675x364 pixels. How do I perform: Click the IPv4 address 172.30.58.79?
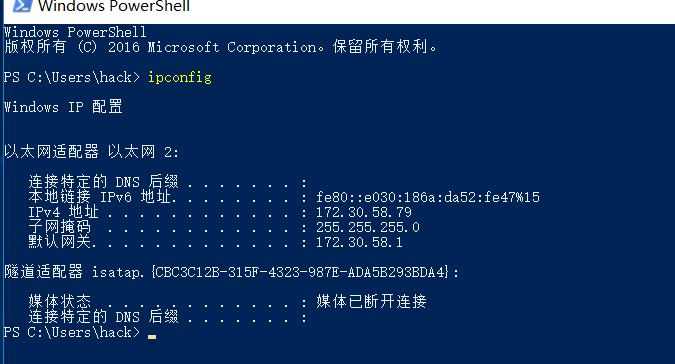364,212
